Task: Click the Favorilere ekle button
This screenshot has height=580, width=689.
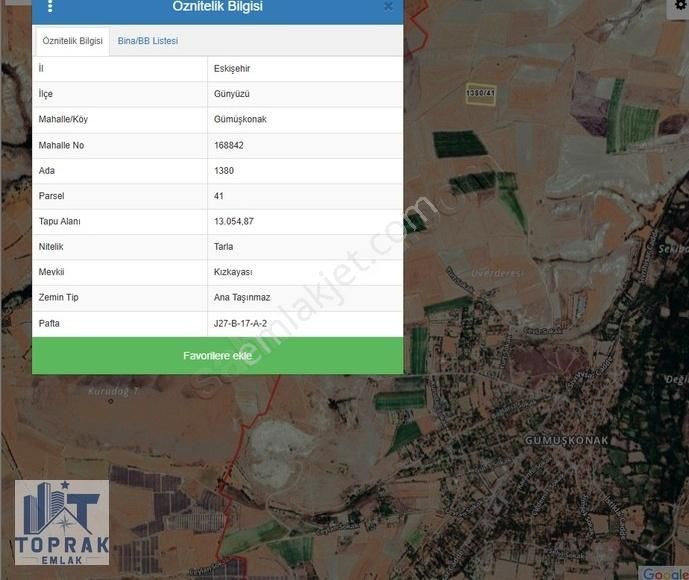Action: tap(218, 355)
